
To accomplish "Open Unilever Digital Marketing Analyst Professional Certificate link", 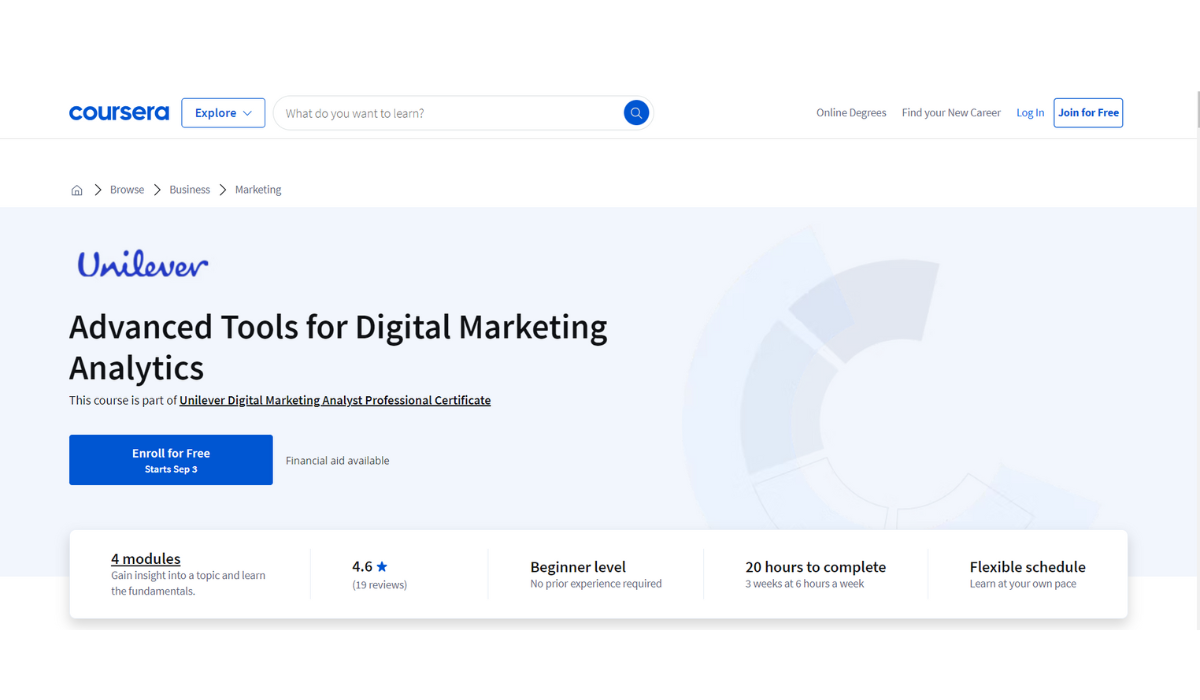I will tap(335, 400).
